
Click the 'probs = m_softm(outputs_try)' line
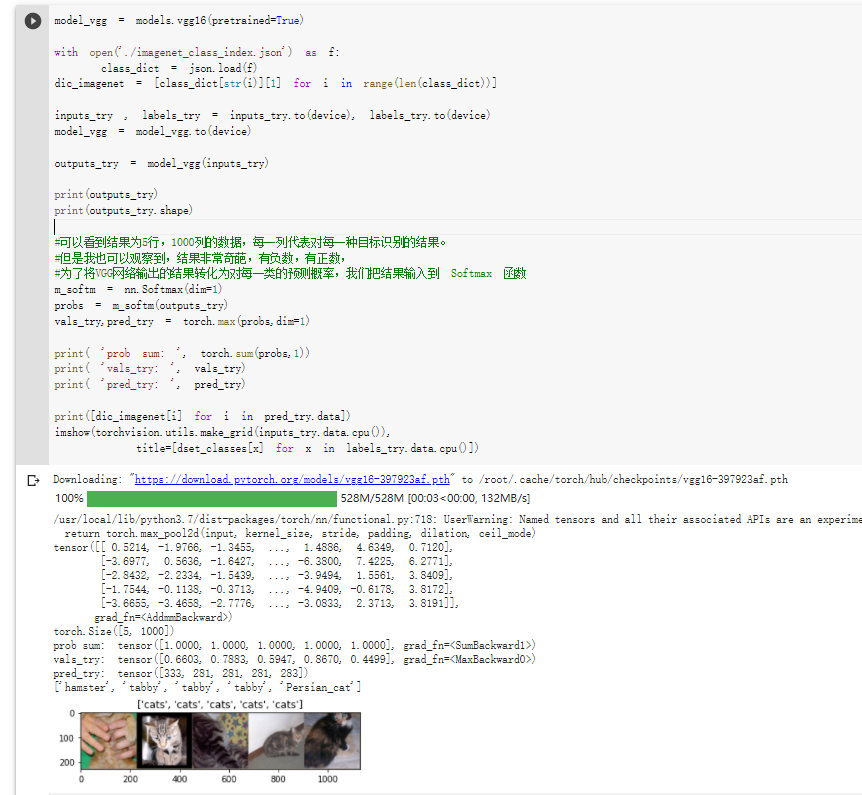point(141,305)
